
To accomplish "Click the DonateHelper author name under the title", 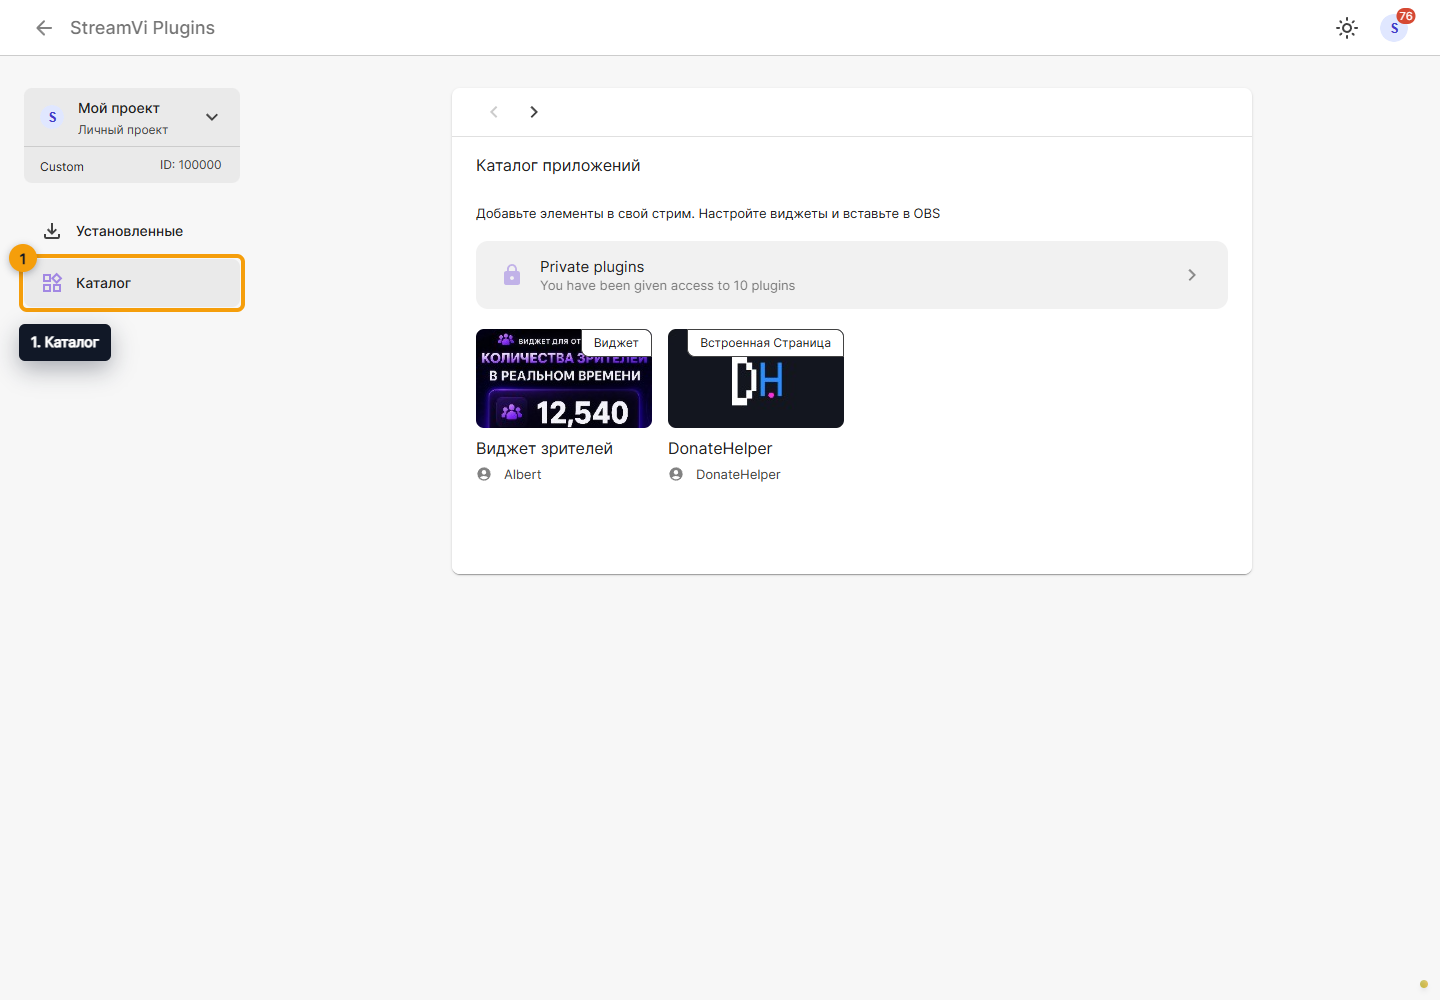I will coord(738,475).
